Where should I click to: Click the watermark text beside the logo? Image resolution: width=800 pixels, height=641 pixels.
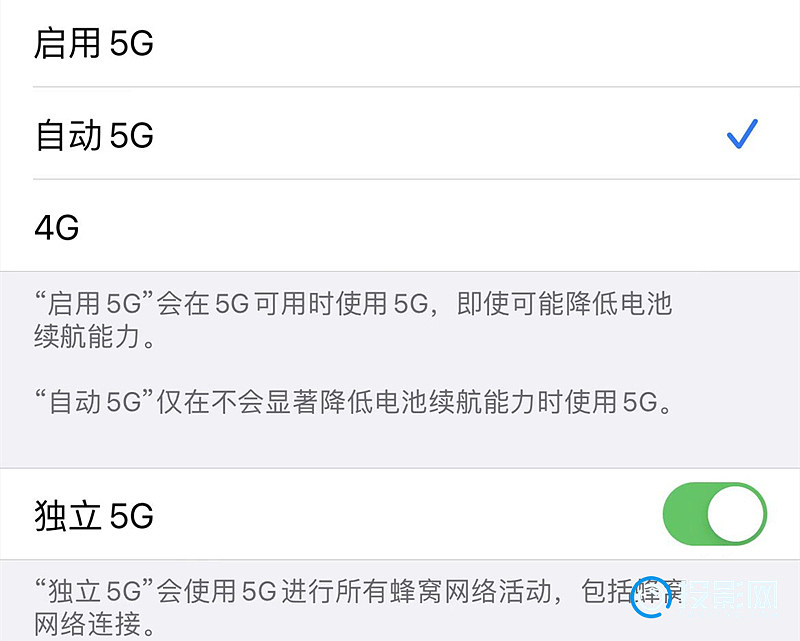(735, 597)
